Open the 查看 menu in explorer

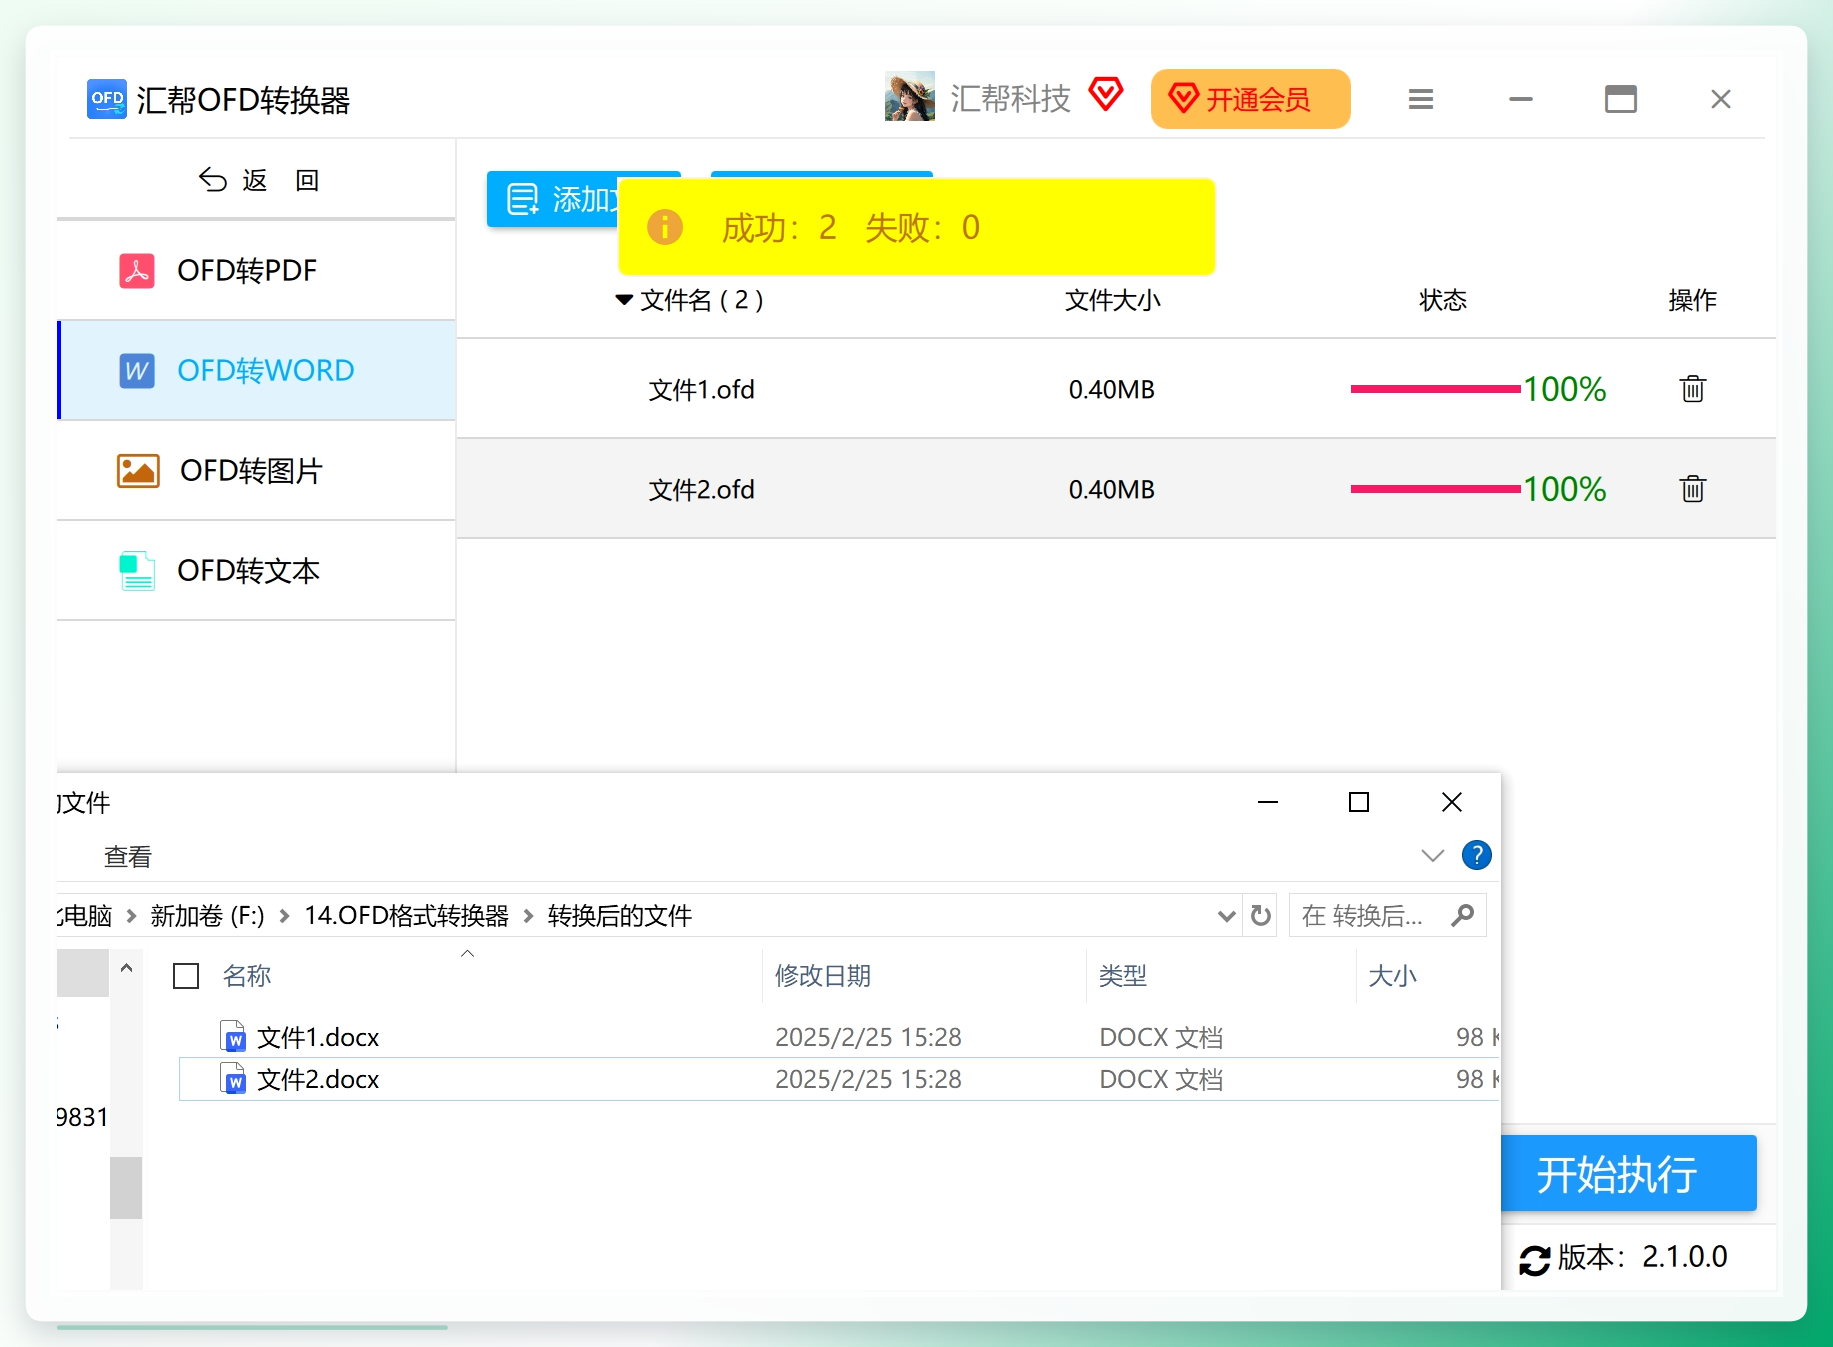(128, 857)
